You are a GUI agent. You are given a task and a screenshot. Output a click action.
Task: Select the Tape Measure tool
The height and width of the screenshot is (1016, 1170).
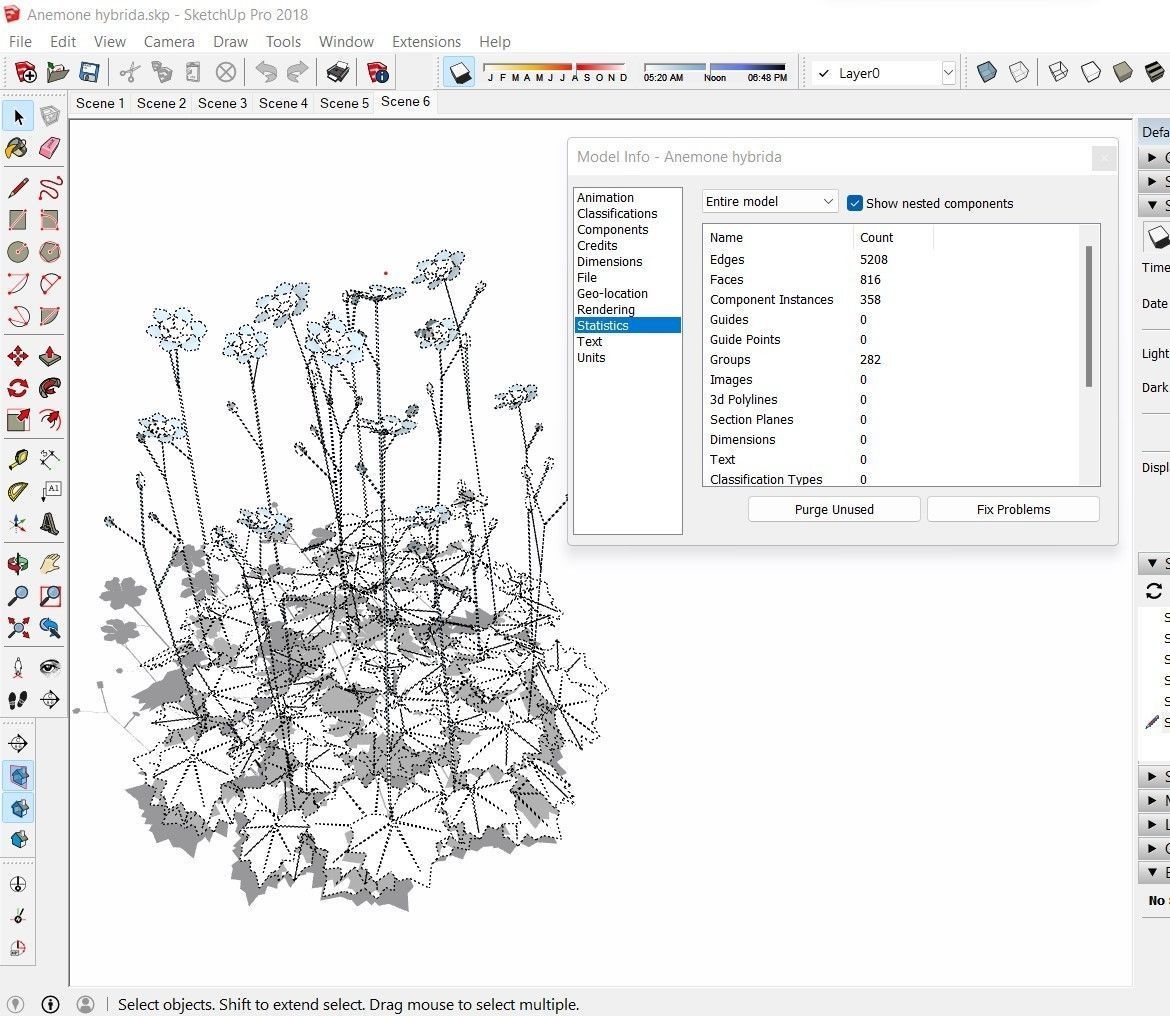[18, 460]
